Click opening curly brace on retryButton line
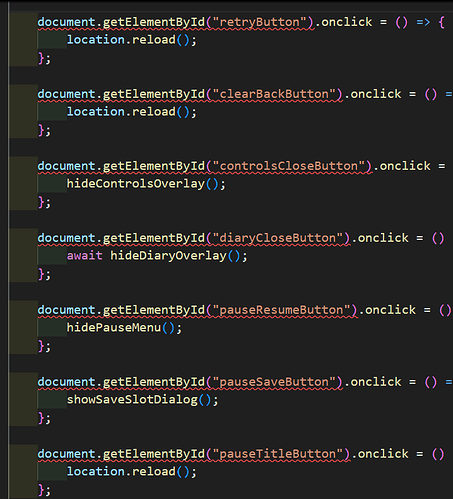 (x=442, y=22)
